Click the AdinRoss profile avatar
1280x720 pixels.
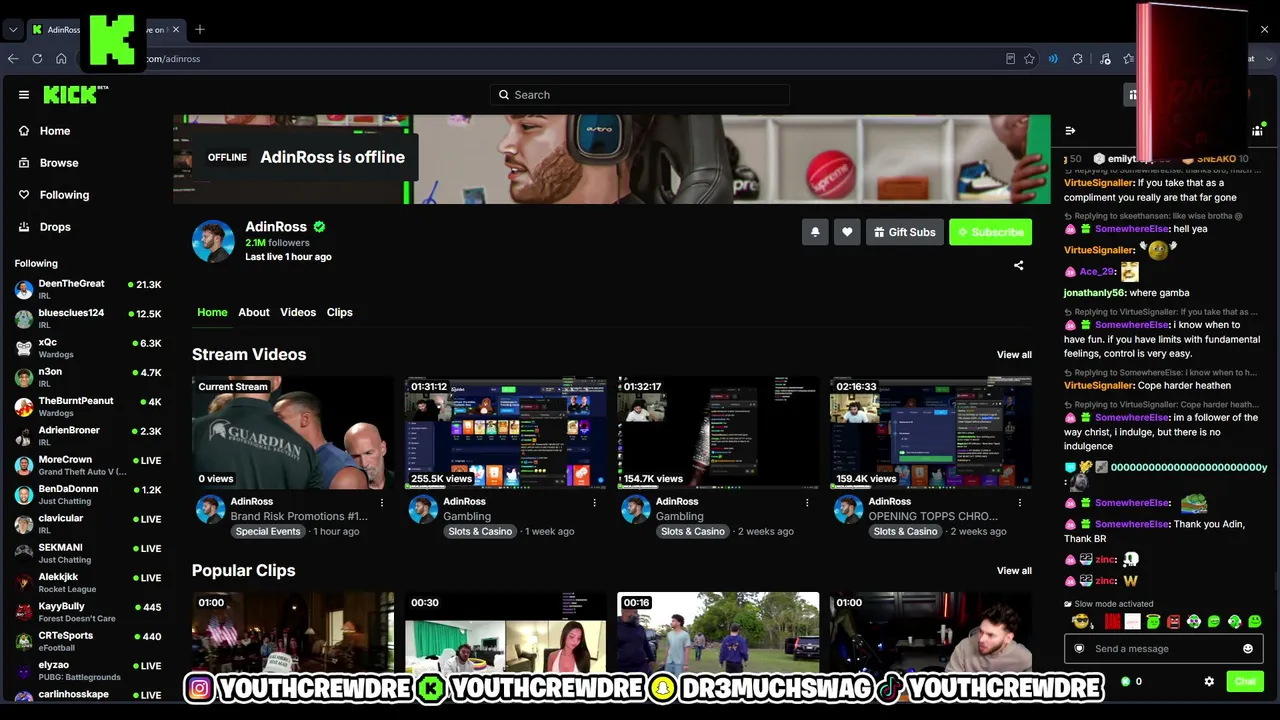213,241
